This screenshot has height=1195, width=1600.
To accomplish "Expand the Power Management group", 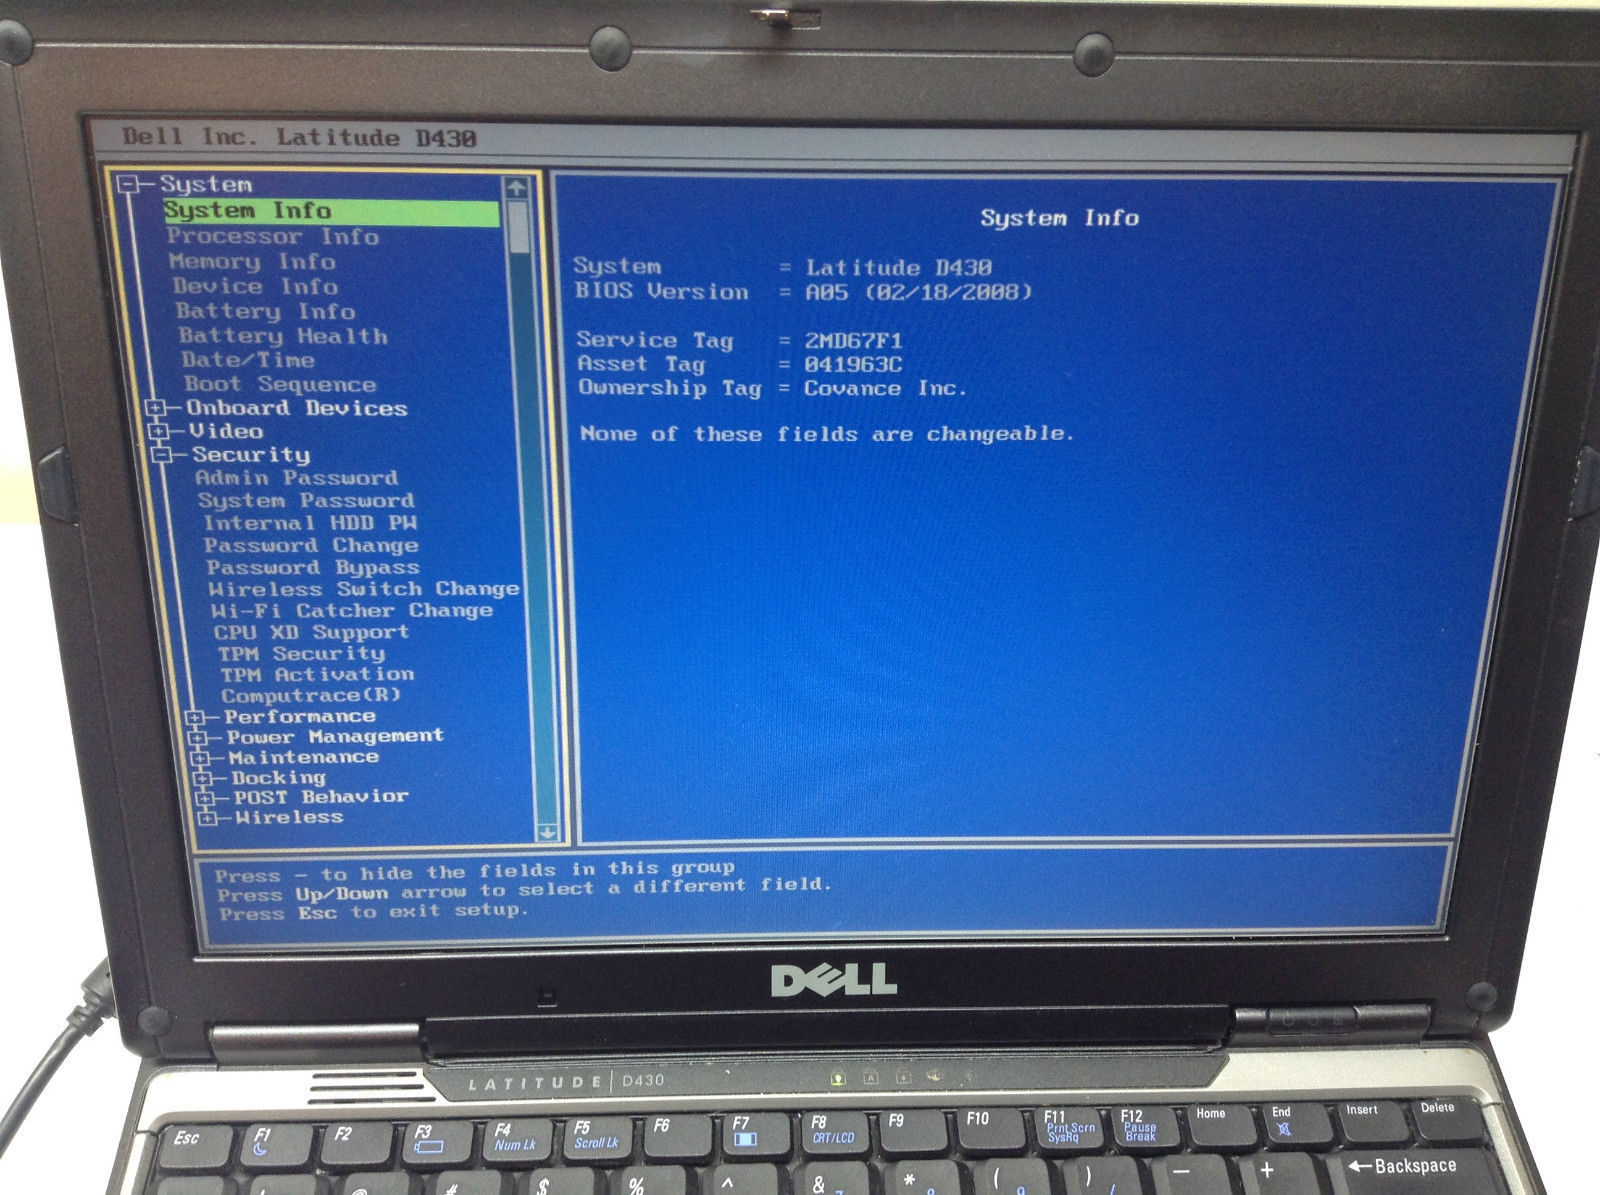I will pyautogui.click(x=198, y=737).
